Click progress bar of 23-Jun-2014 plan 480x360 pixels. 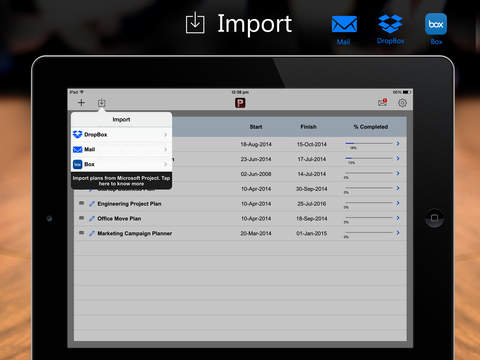pos(369,158)
